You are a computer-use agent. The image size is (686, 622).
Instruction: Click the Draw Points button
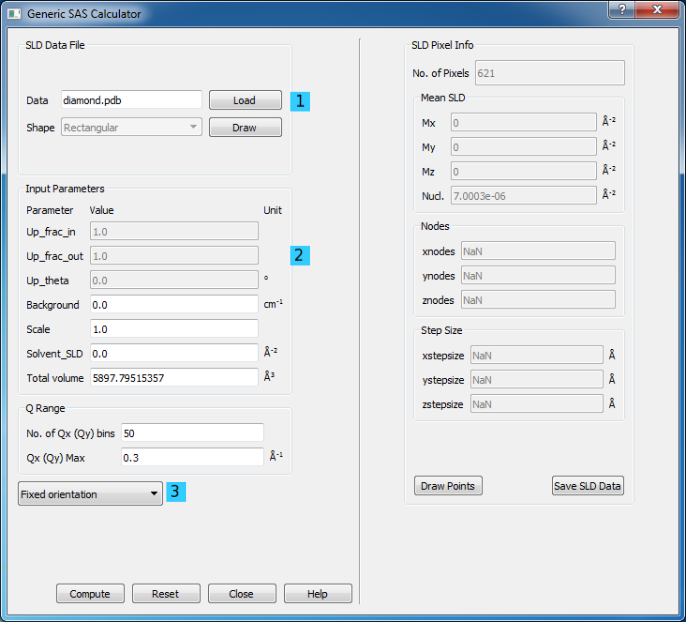[x=447, y=486]
